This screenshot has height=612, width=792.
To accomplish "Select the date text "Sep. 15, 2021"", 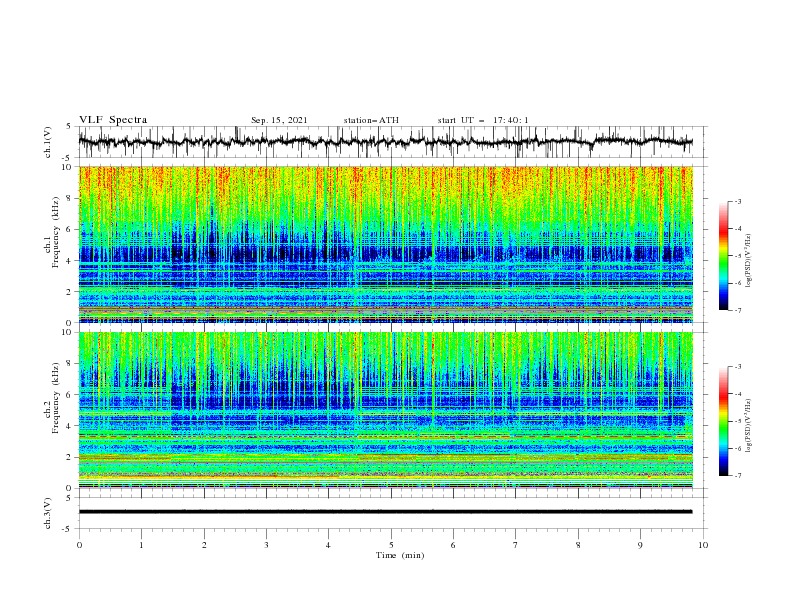I will coord(279,120).
